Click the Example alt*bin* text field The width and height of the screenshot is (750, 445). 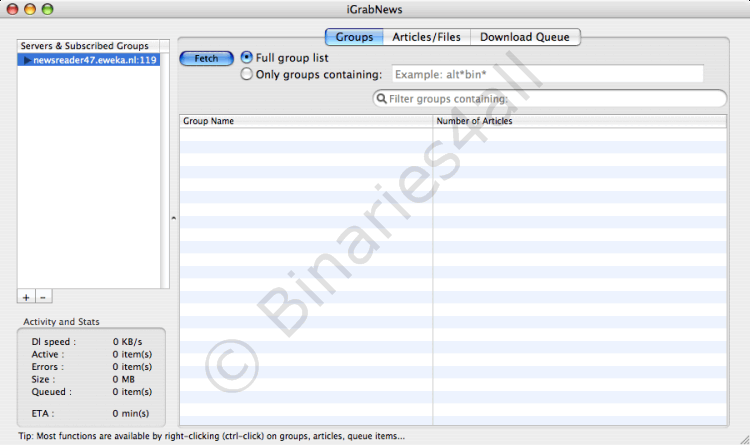point(548,74)
